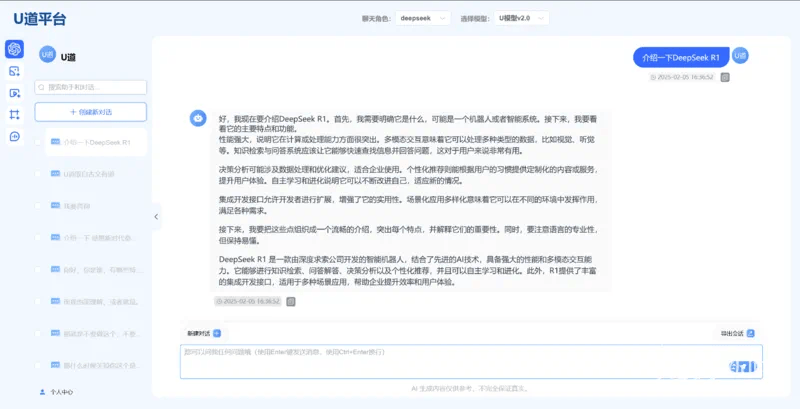Open the conversation starting 那什么ai模型
Image resolution: width=800 pixels, height=409 pixels.
point(96,366)
